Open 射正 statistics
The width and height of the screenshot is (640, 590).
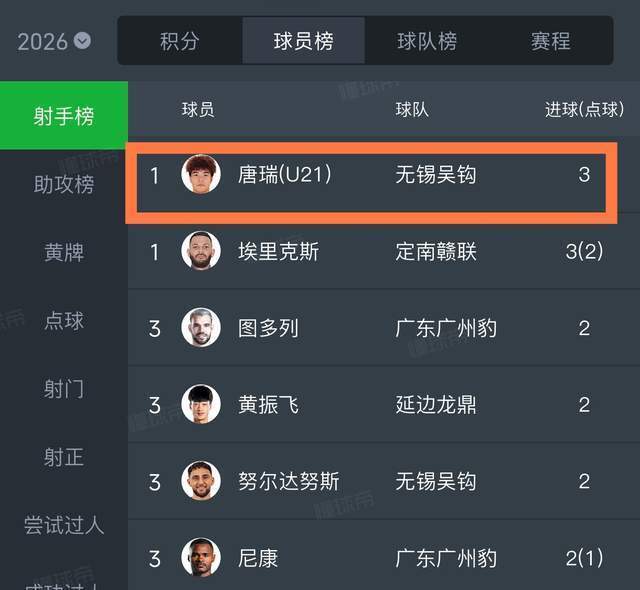click(x=64, y=457)
